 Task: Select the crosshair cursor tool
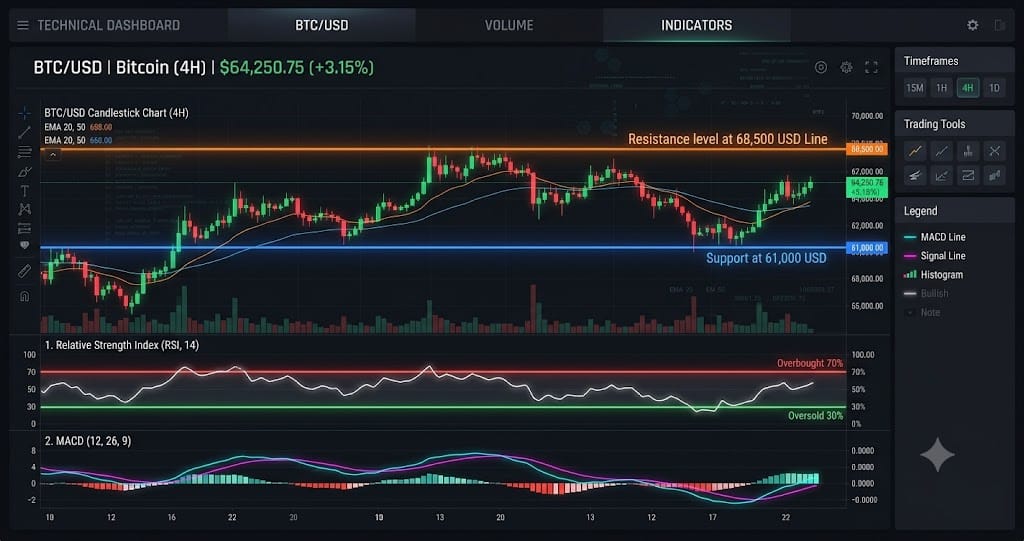pos(24,114)
